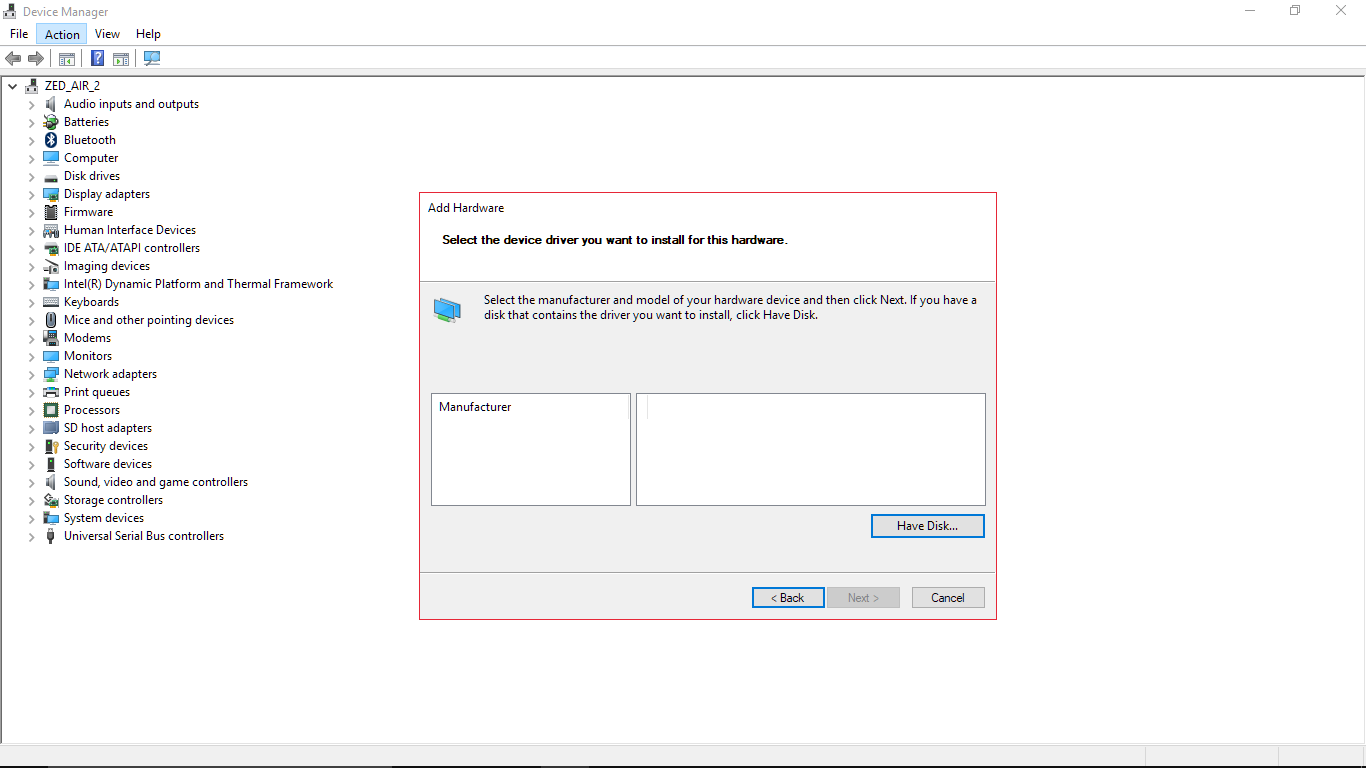This screenshot has height=768, width=1366.
Task: Click the Manufacturer column header
Action: (475, 407)
